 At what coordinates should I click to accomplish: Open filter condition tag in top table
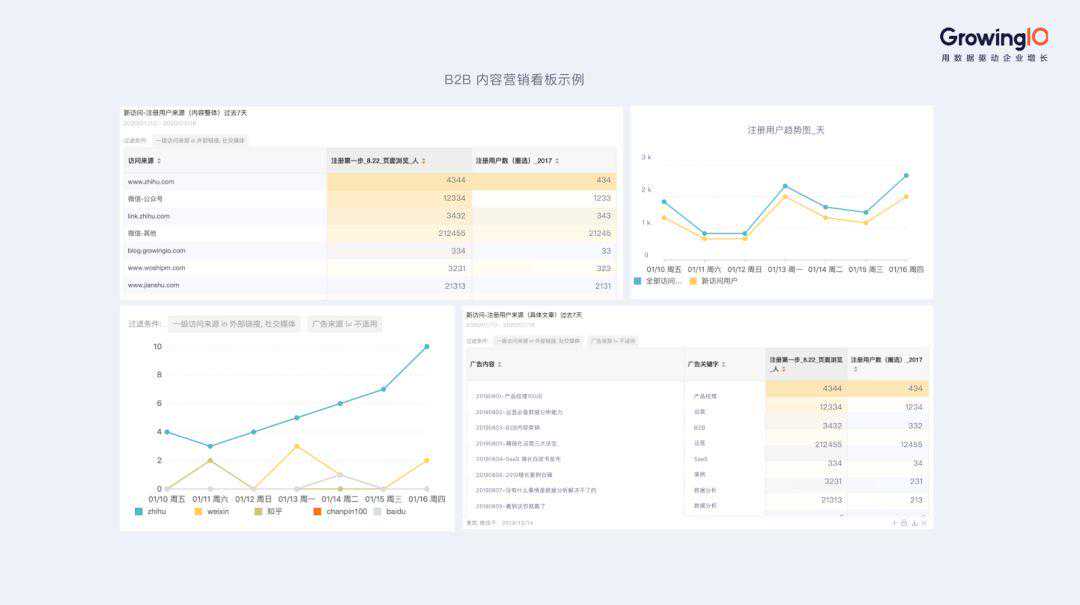point(200,141)
